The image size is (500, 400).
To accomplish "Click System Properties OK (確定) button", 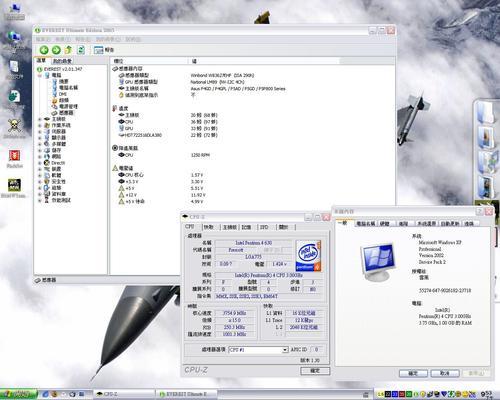I will pos(413,373).
